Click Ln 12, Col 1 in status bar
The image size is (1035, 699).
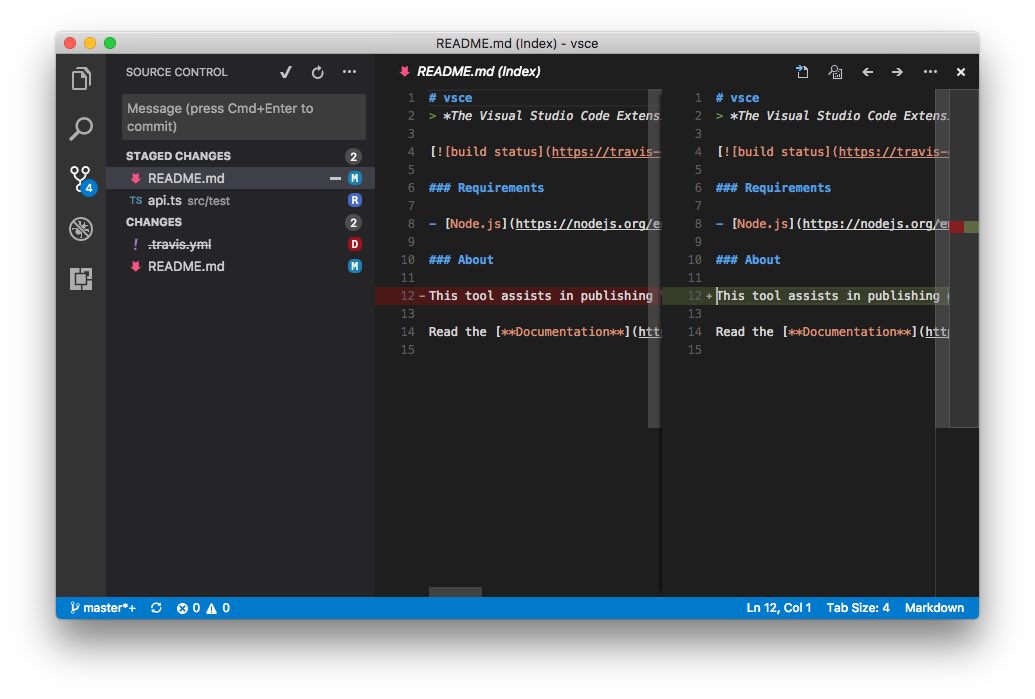point(778,608)
